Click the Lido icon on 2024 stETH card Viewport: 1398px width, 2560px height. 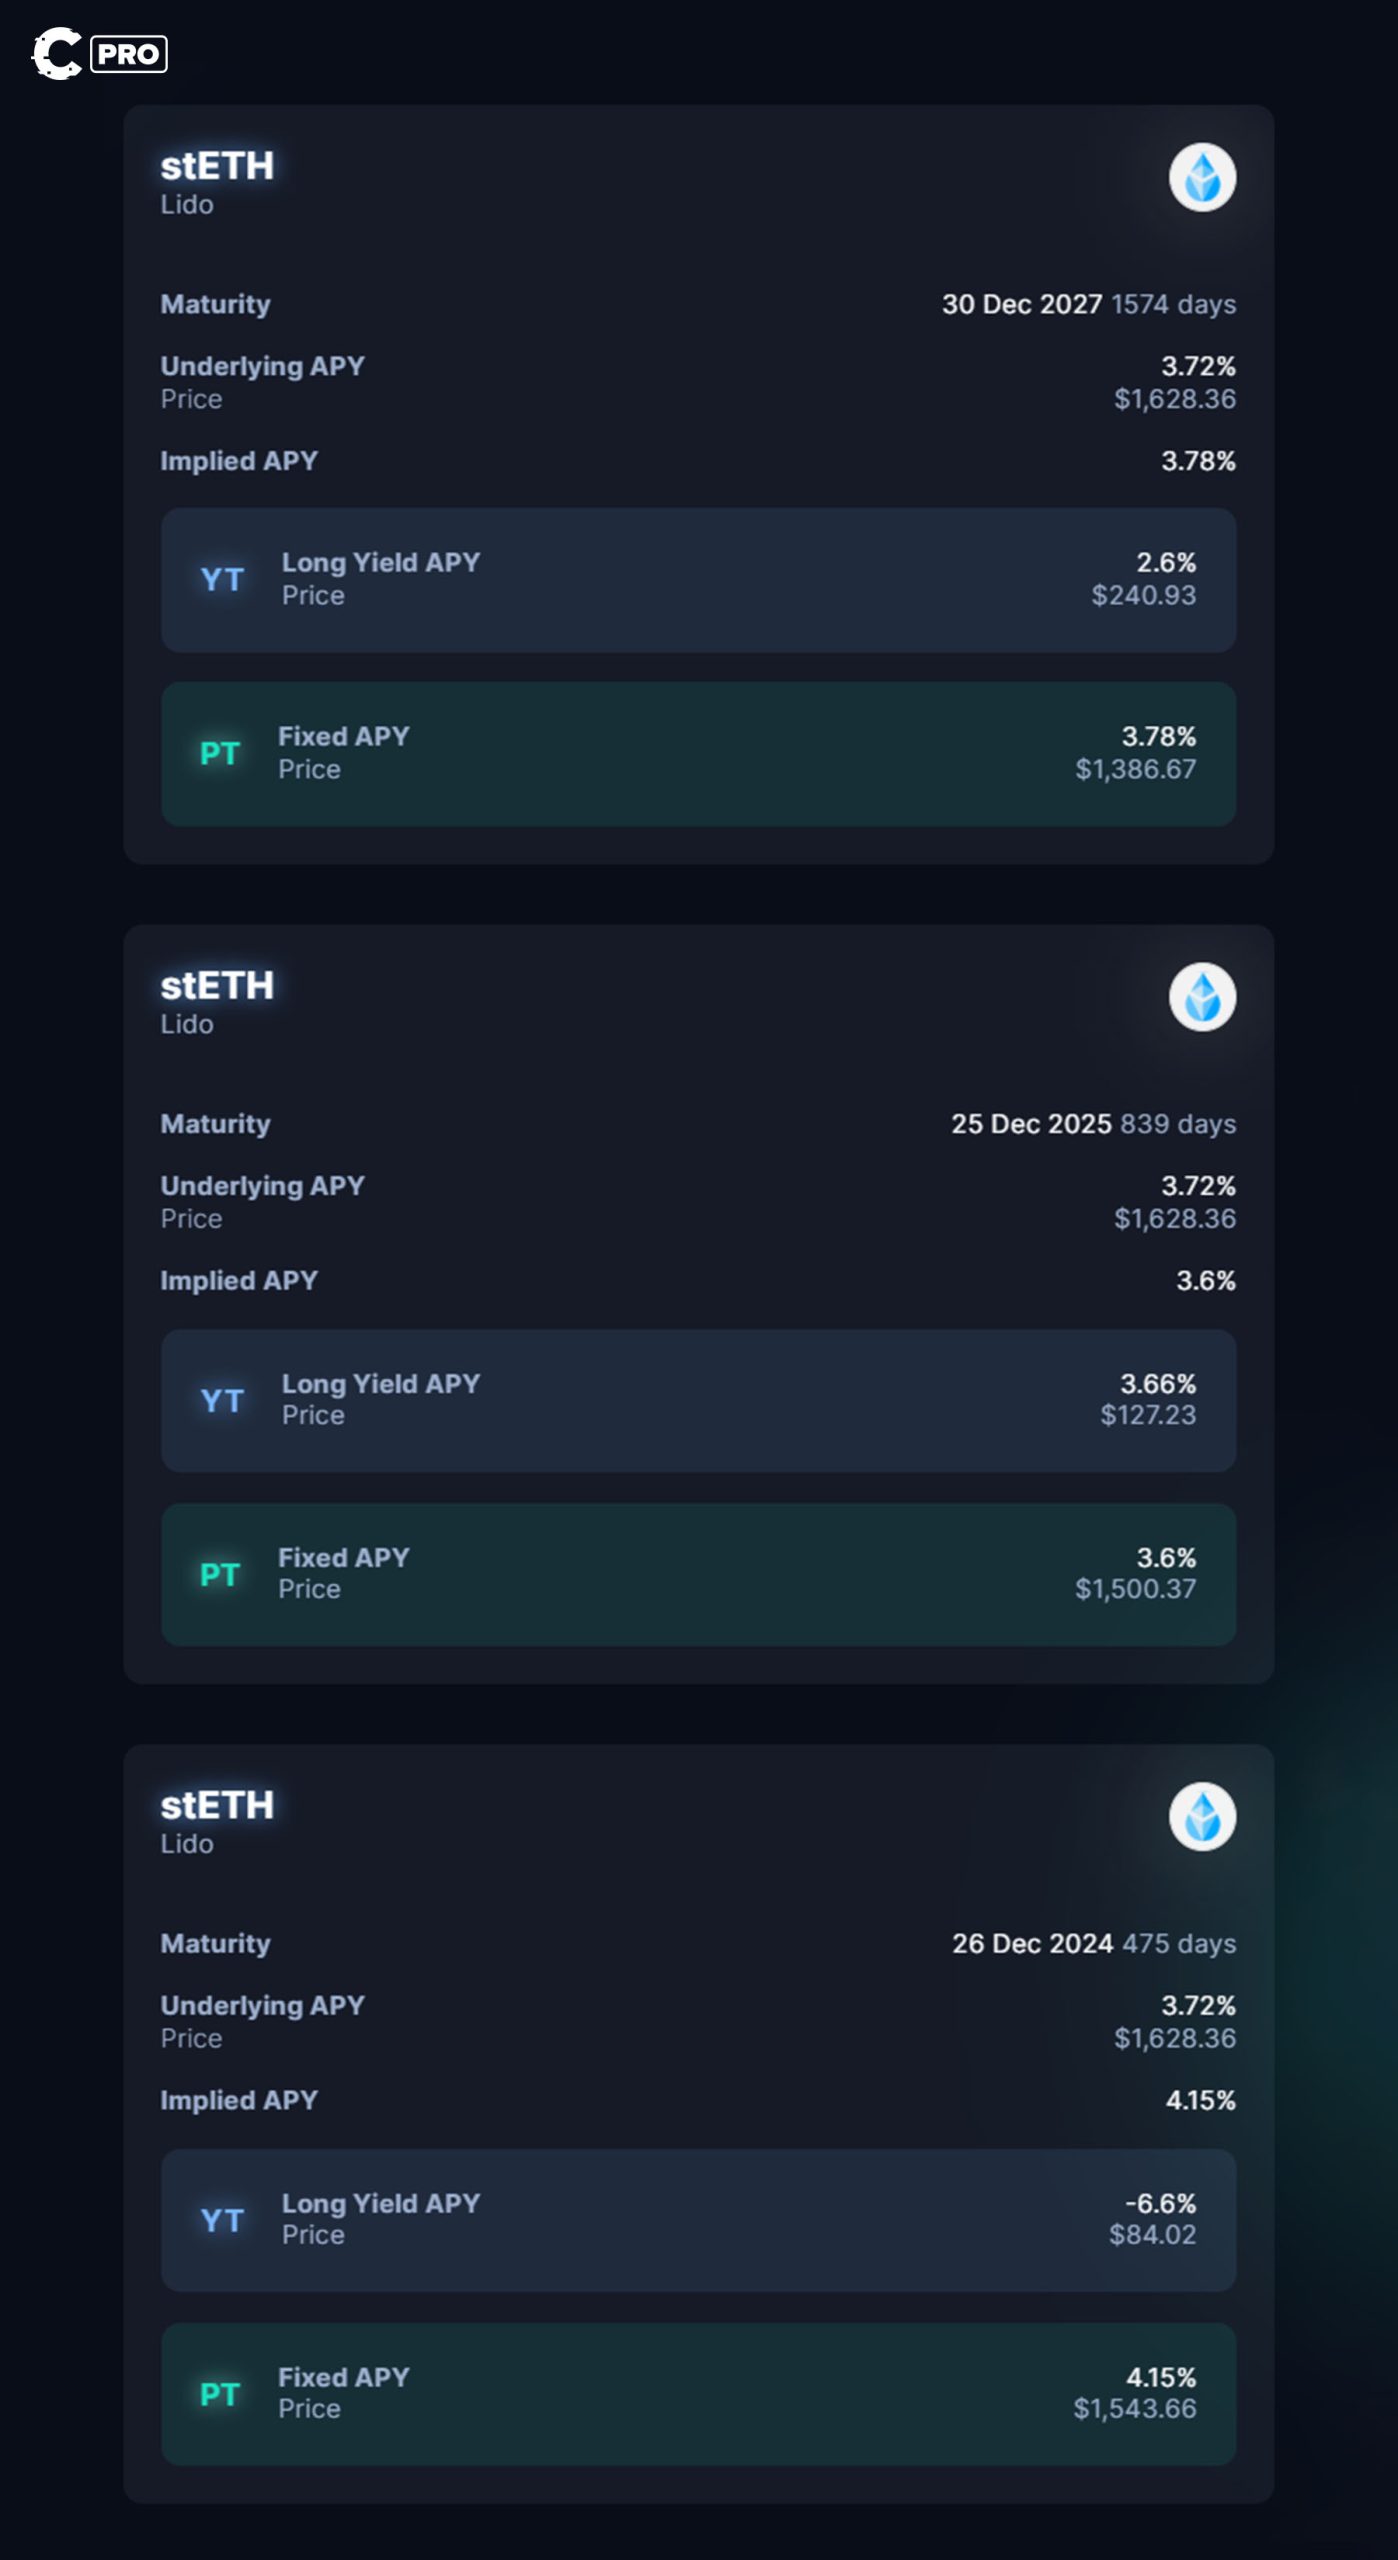click(x=1202, y=1817)
